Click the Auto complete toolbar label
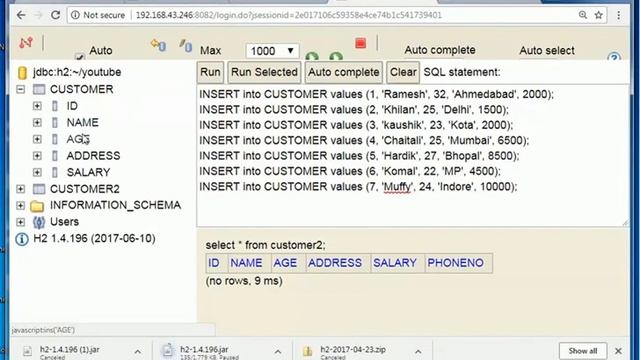 440,50
